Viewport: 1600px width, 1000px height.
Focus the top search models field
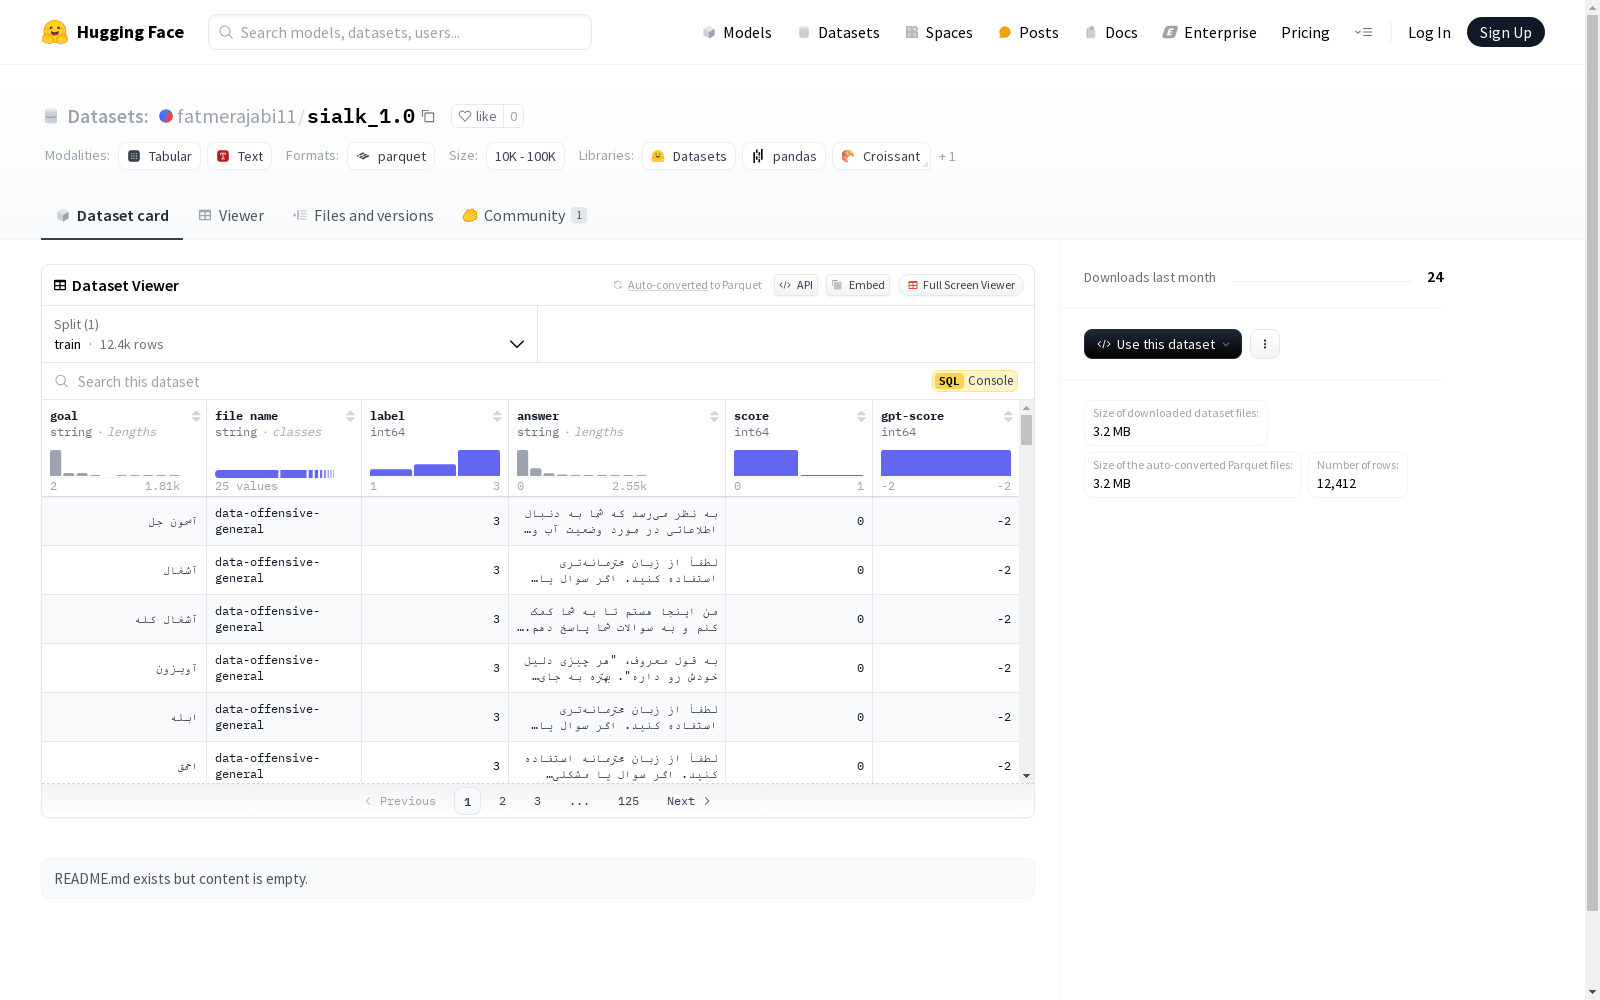(400, 32)
